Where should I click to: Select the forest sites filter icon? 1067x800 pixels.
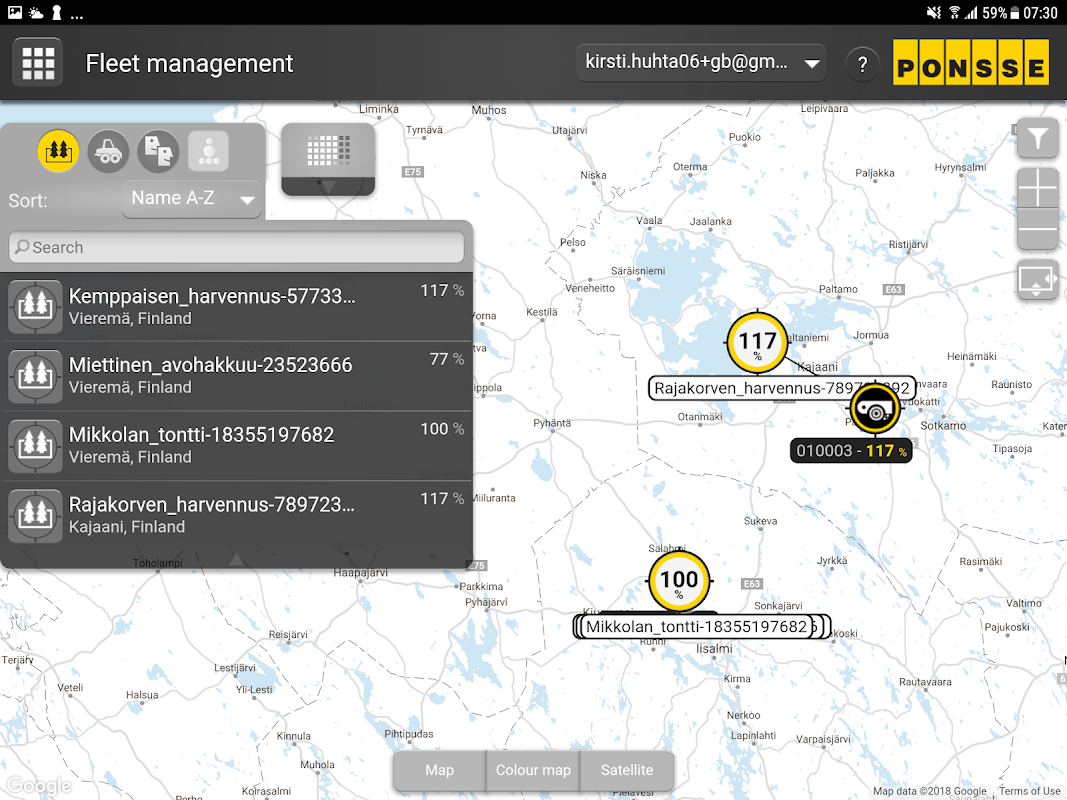pos(58,150)
